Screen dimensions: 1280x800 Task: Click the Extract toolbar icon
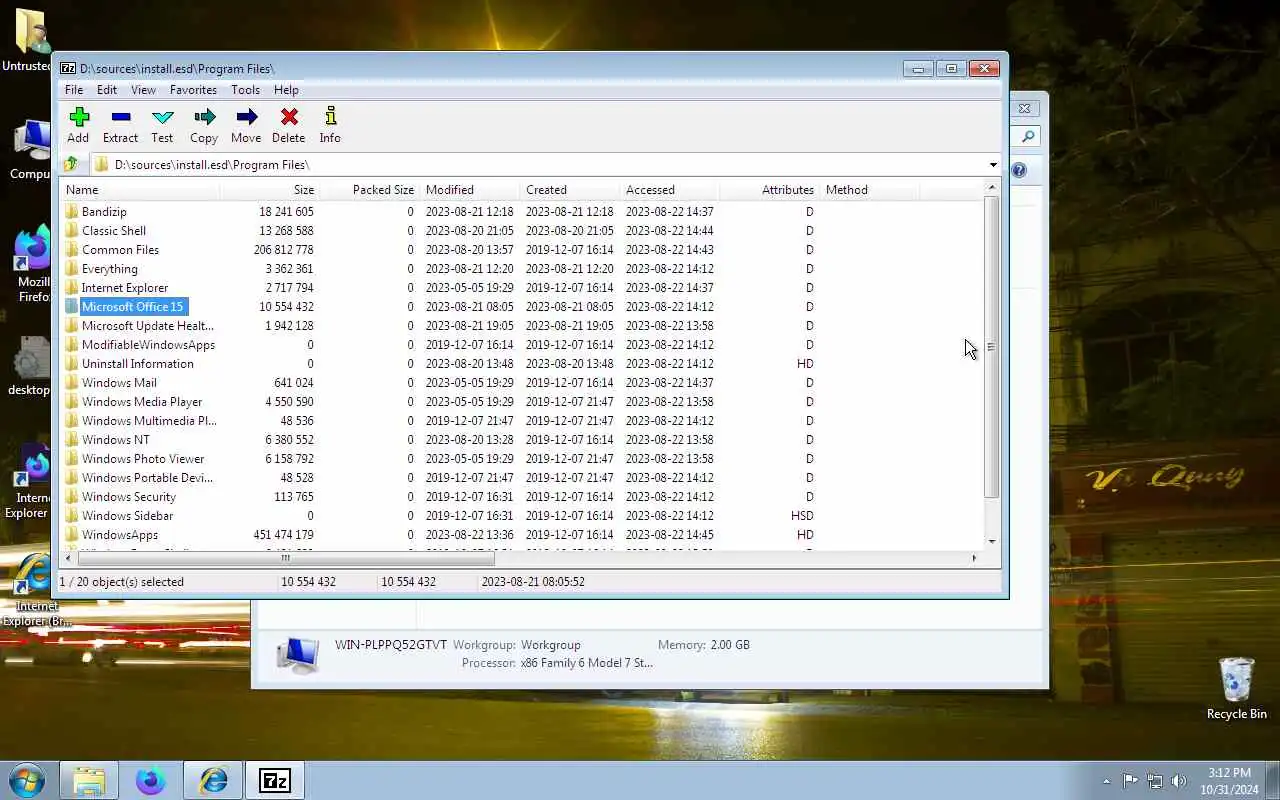121,117
